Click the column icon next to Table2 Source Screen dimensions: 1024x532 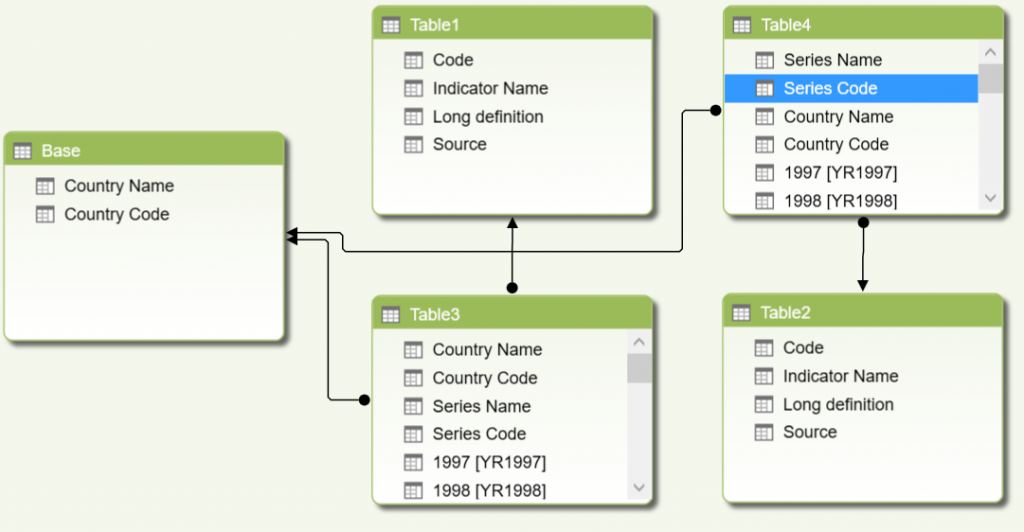click(x=764, y=433)
